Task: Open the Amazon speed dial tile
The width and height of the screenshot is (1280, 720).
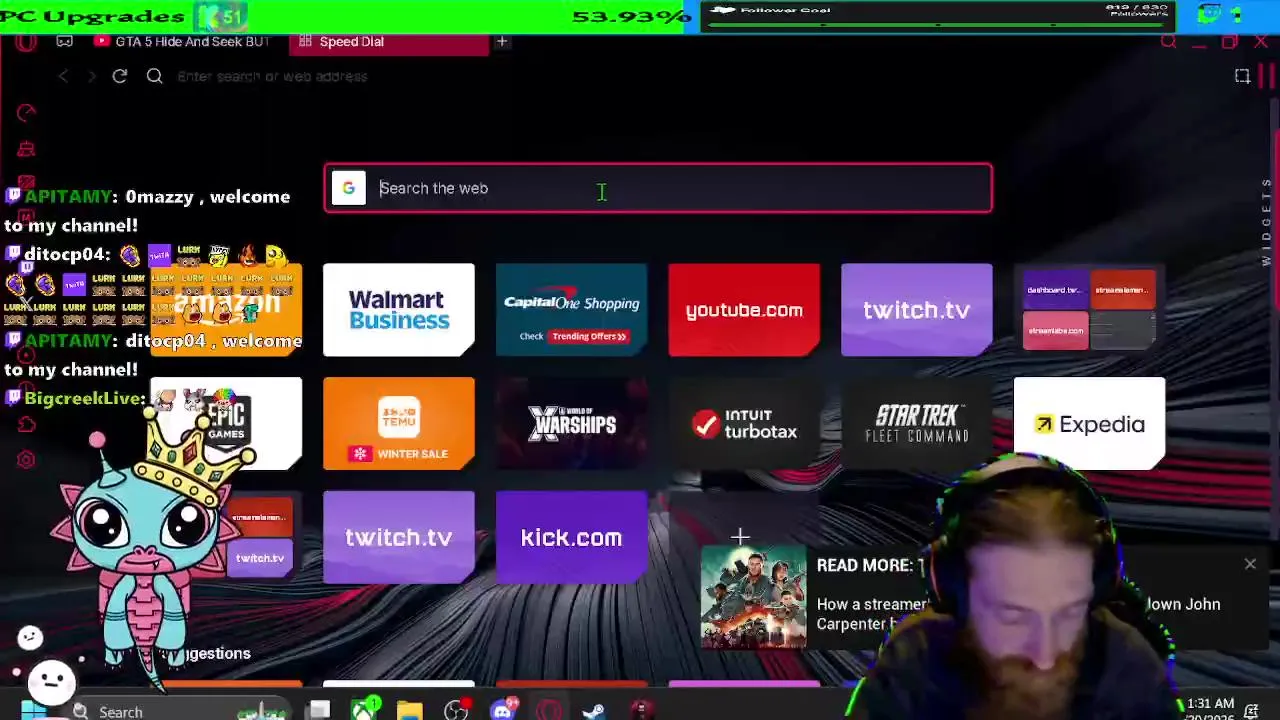Action: (226, 310)
